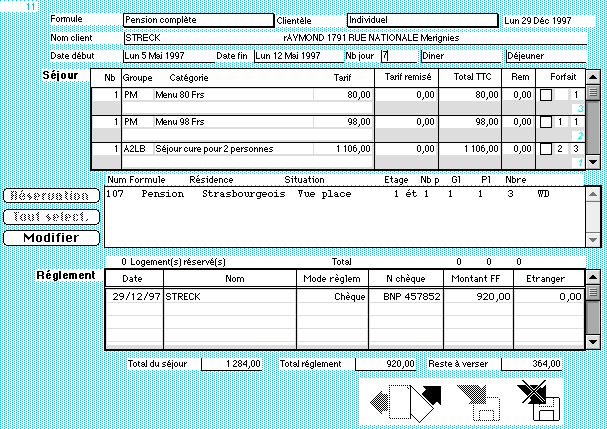
Task: Click the Nom client field containing STRECK
Action: point(355,38)
